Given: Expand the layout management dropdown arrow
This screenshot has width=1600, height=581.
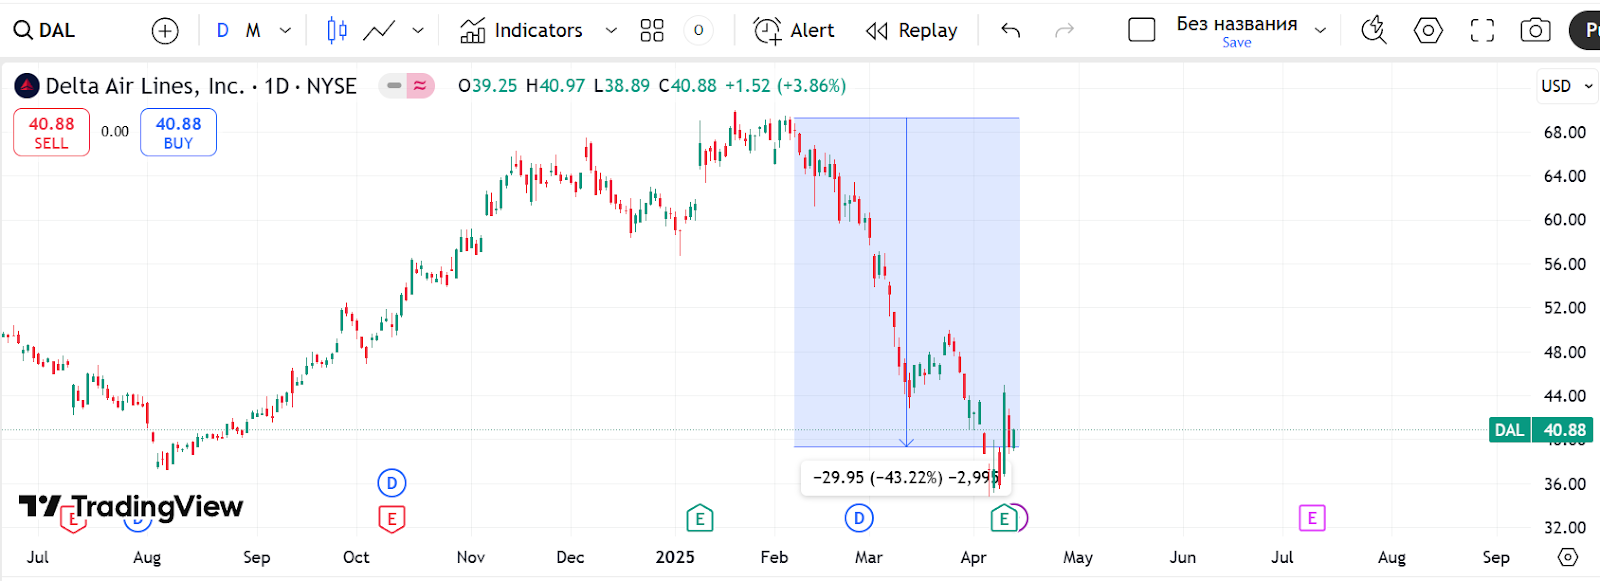Looking at the screenshot, I should coord(1320,31).
